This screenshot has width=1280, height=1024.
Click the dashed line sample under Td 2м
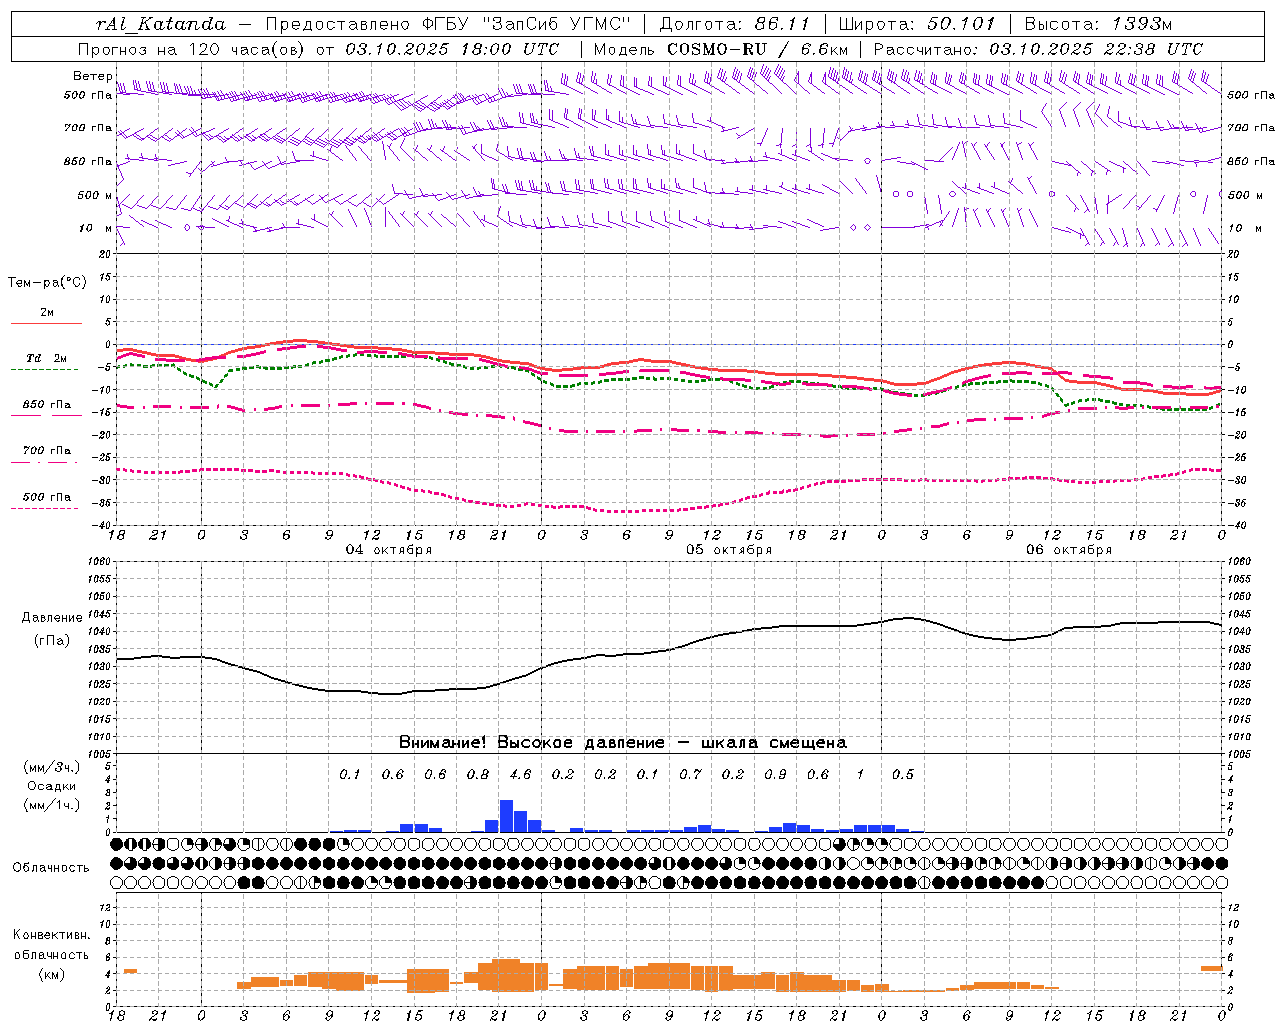(45, 370)
